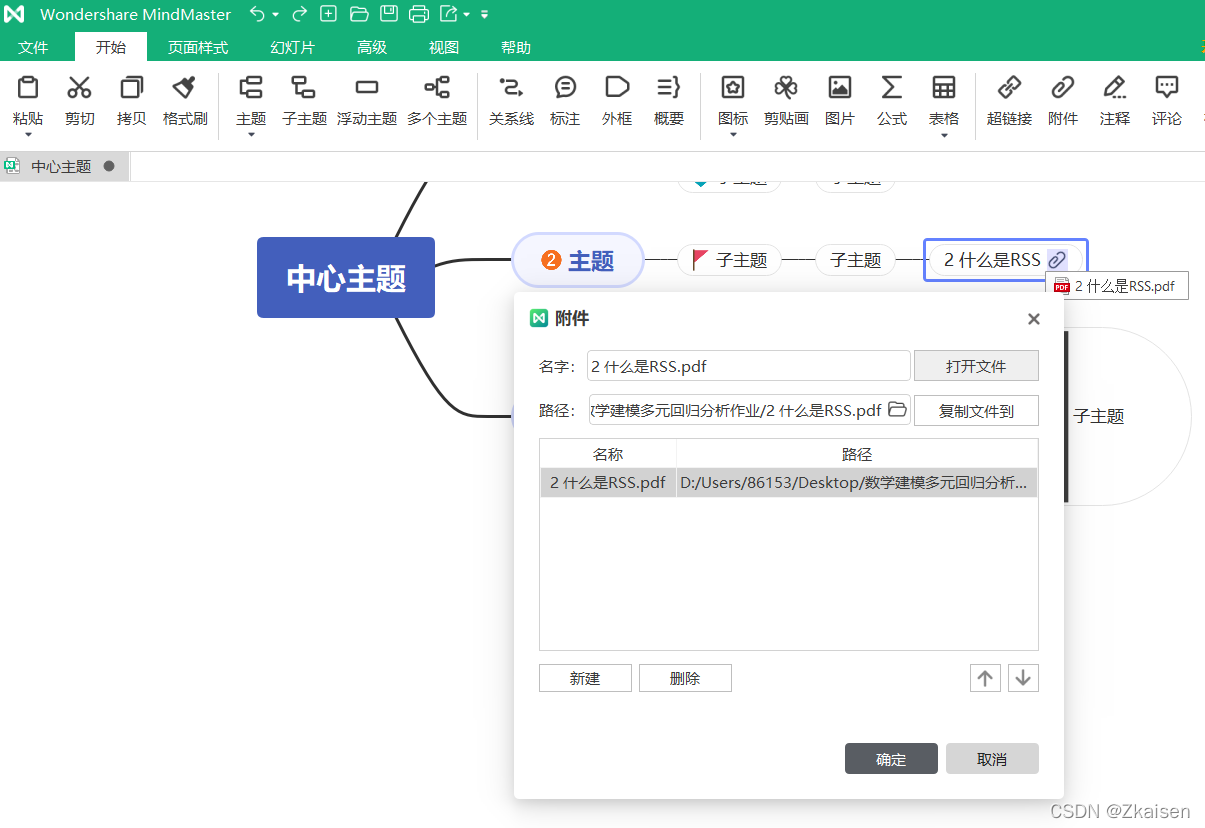Image resolution: width=1205 pixels, height=828 pixels.
Task: Add a Floating Topic (浮动主题)
Action: click(x=367, y=101)
